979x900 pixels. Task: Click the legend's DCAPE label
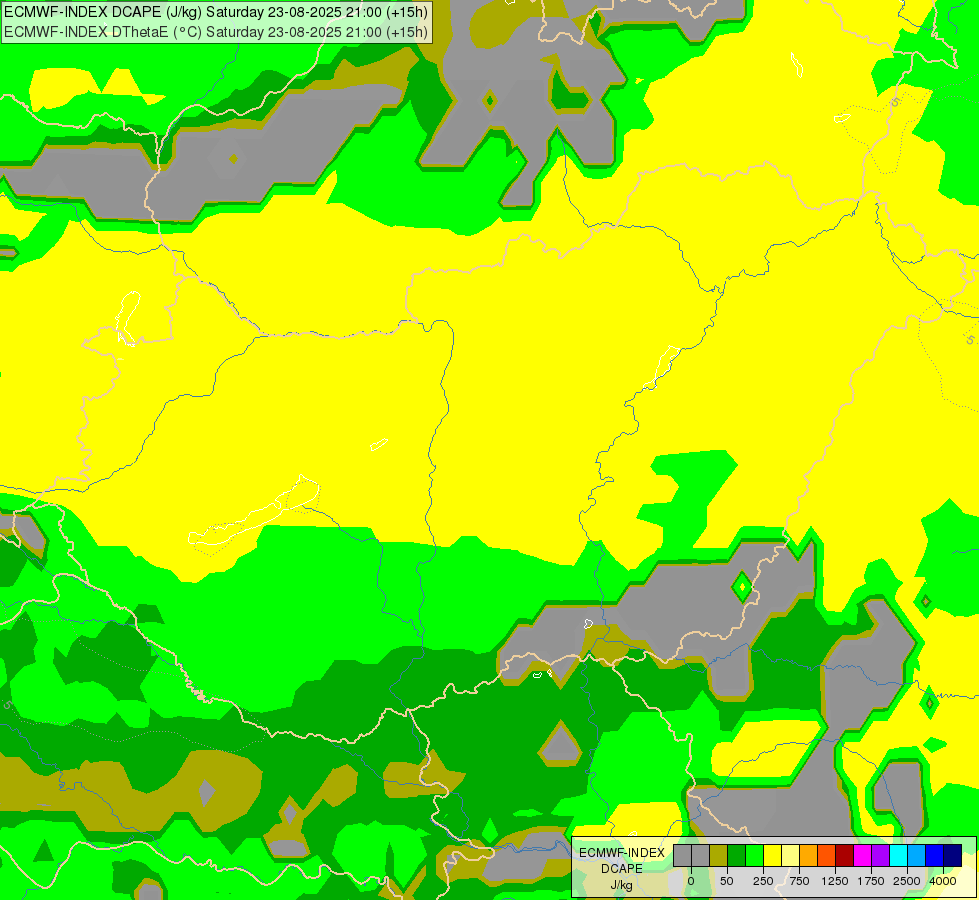pos(622,869)
